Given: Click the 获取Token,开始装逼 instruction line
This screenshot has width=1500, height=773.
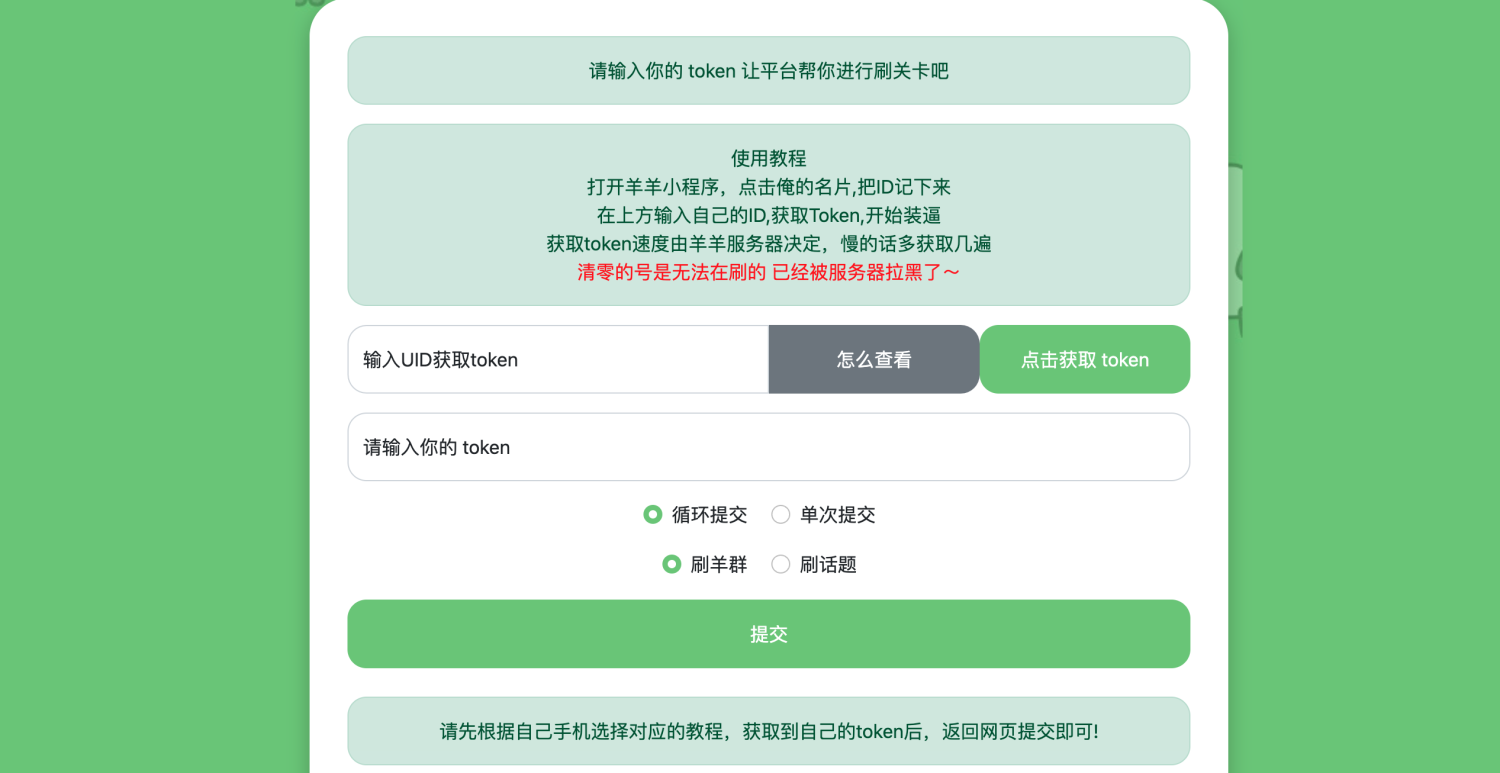Looking at the screenshot, I should pyautogui.click(x=768, y=215).
